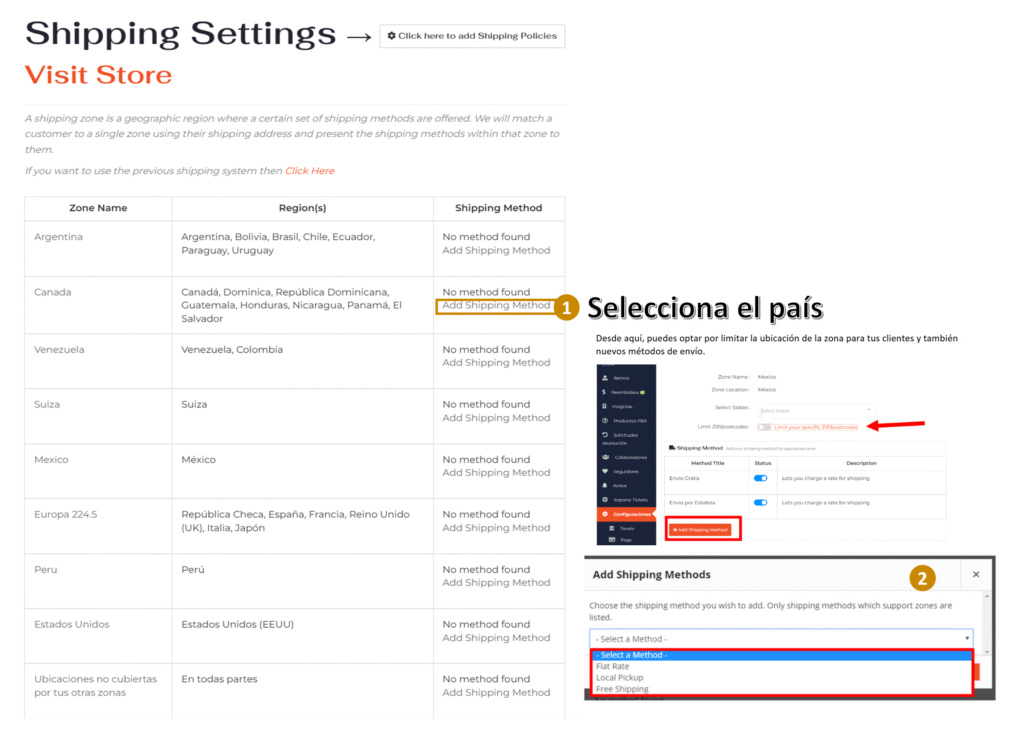
Task: Expand the Select a Method dropdown
Action: tap(780, 638)
